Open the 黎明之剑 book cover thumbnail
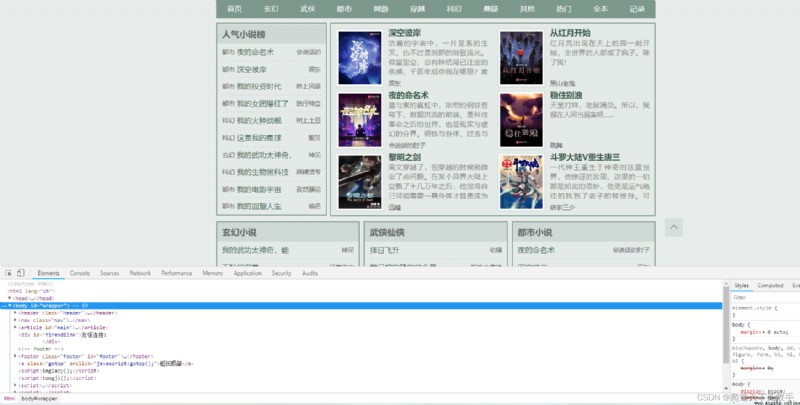The image size is (800, 405). (x=360, y=182)
